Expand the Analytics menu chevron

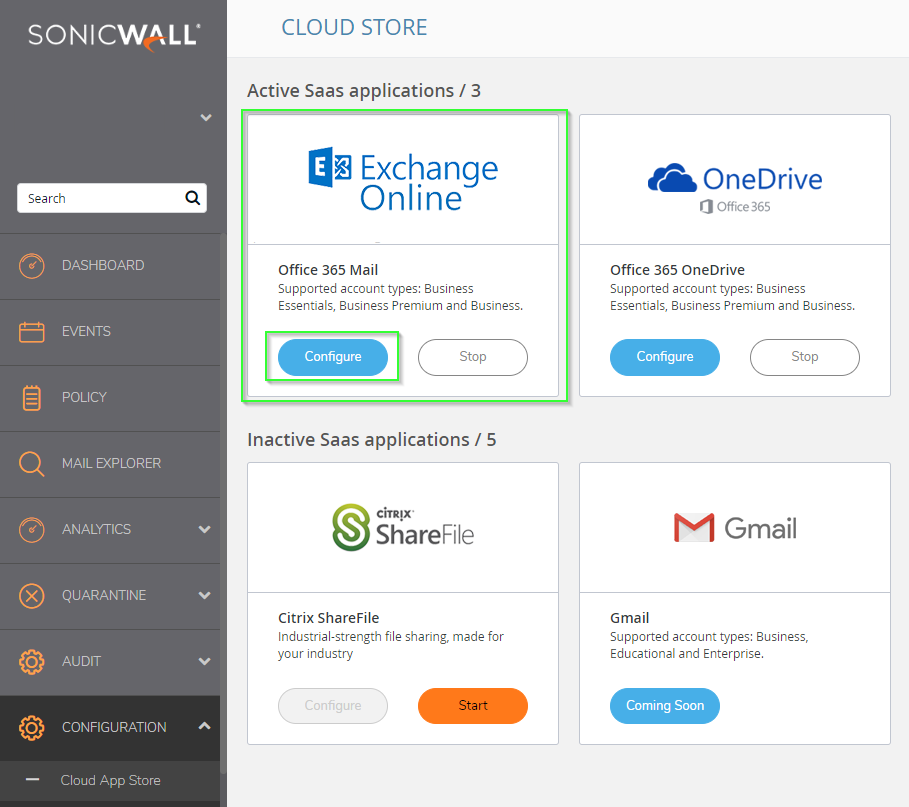[205, 529]
